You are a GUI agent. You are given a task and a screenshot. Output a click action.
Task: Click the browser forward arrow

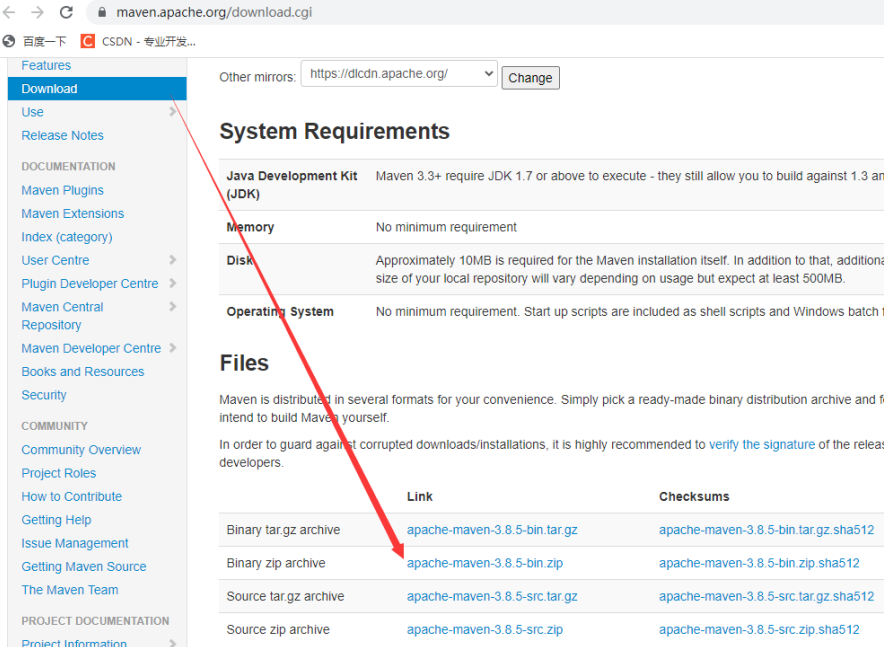(37, 13)
